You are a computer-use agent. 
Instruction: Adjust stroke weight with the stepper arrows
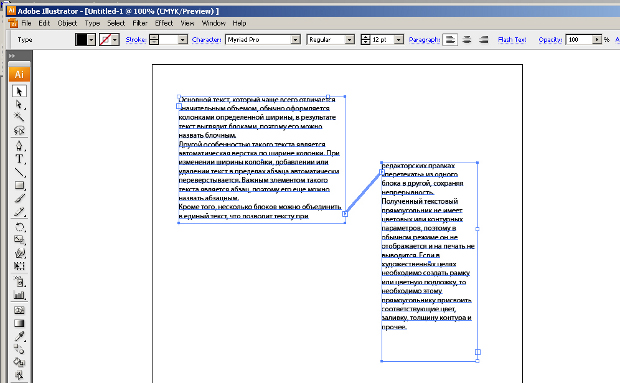coord(154,40)
